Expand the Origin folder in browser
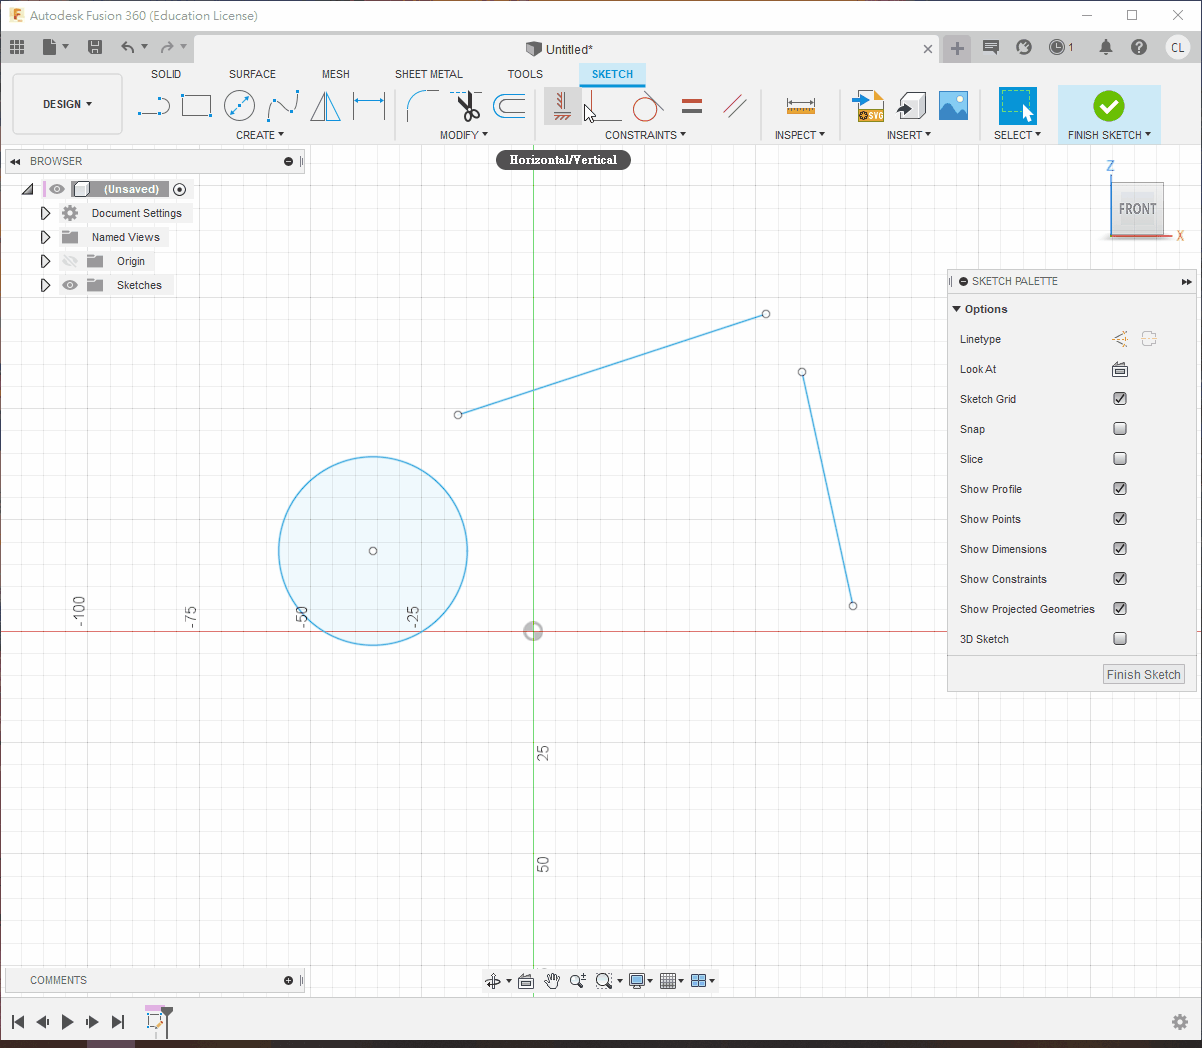This screenshot has height=1048, width=1202. point(45,261)
